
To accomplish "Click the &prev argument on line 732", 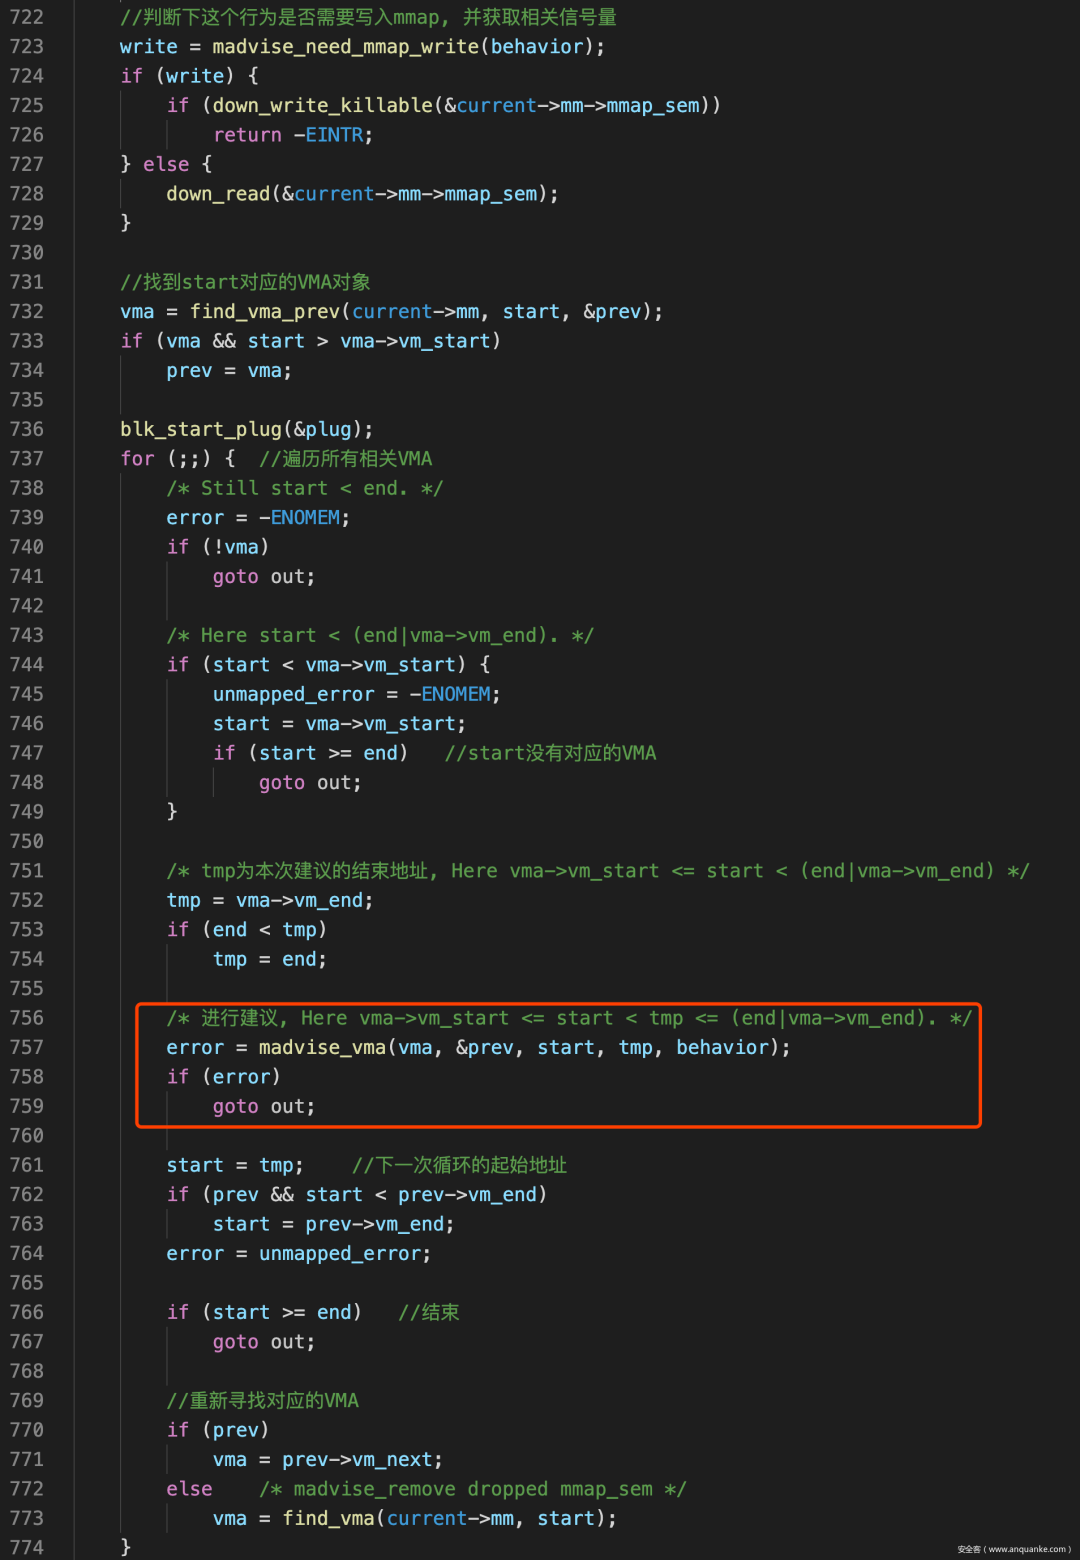I will tap(612, 312).
